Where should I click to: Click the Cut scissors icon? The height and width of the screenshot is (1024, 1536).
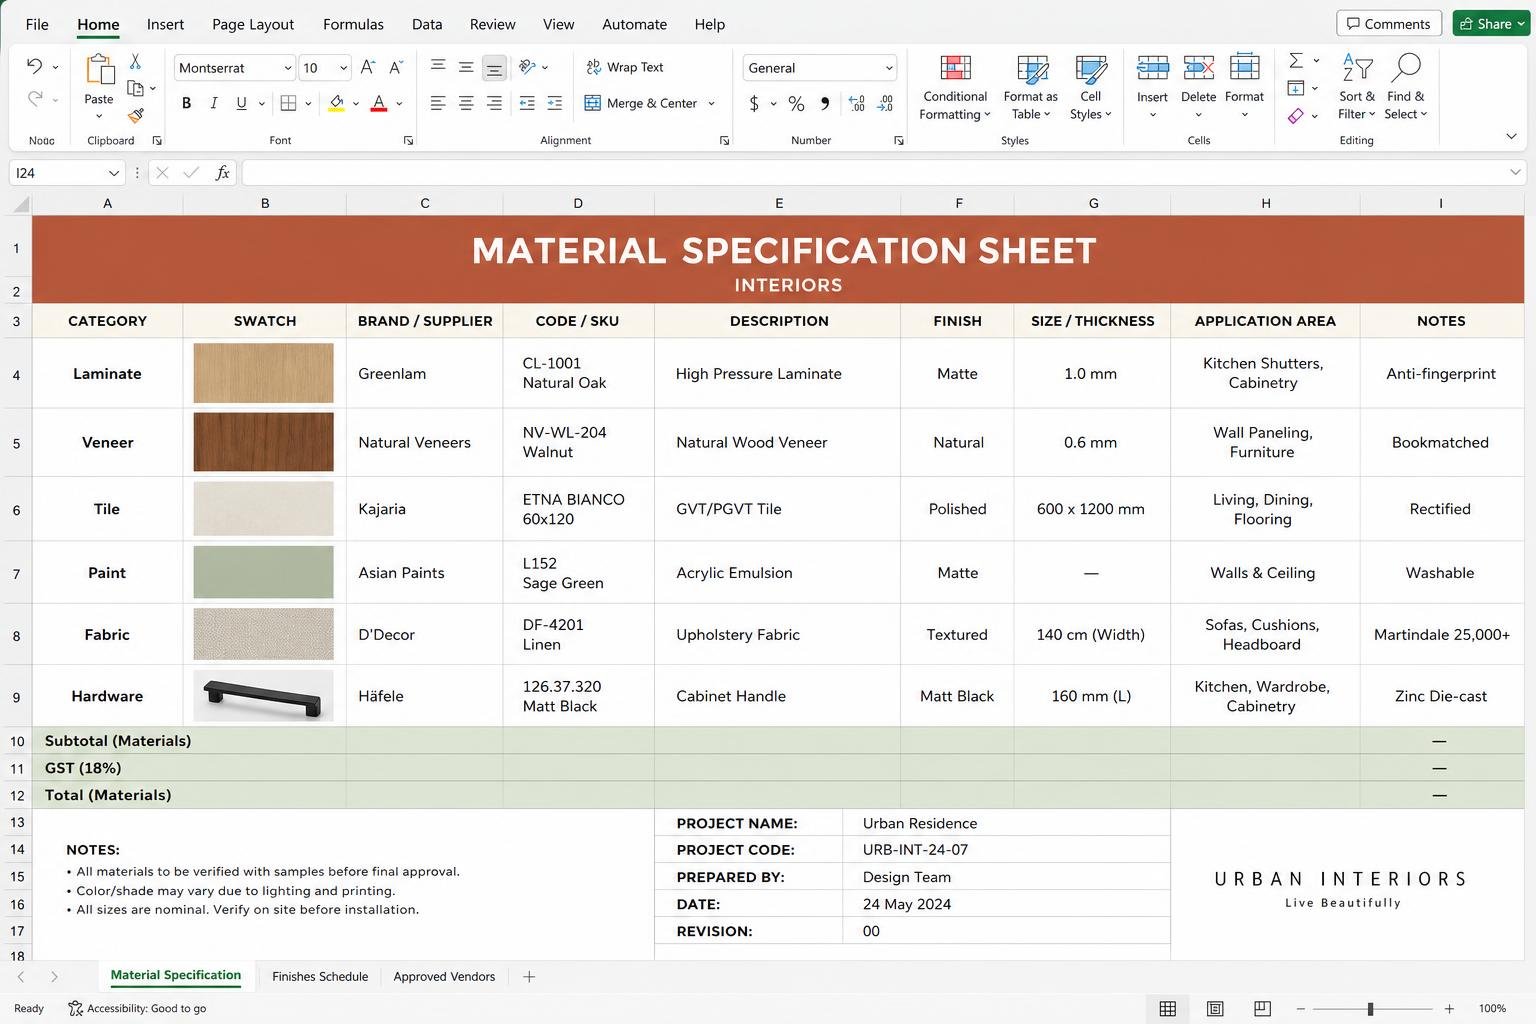pyautogui.click(x=135, y=62)
